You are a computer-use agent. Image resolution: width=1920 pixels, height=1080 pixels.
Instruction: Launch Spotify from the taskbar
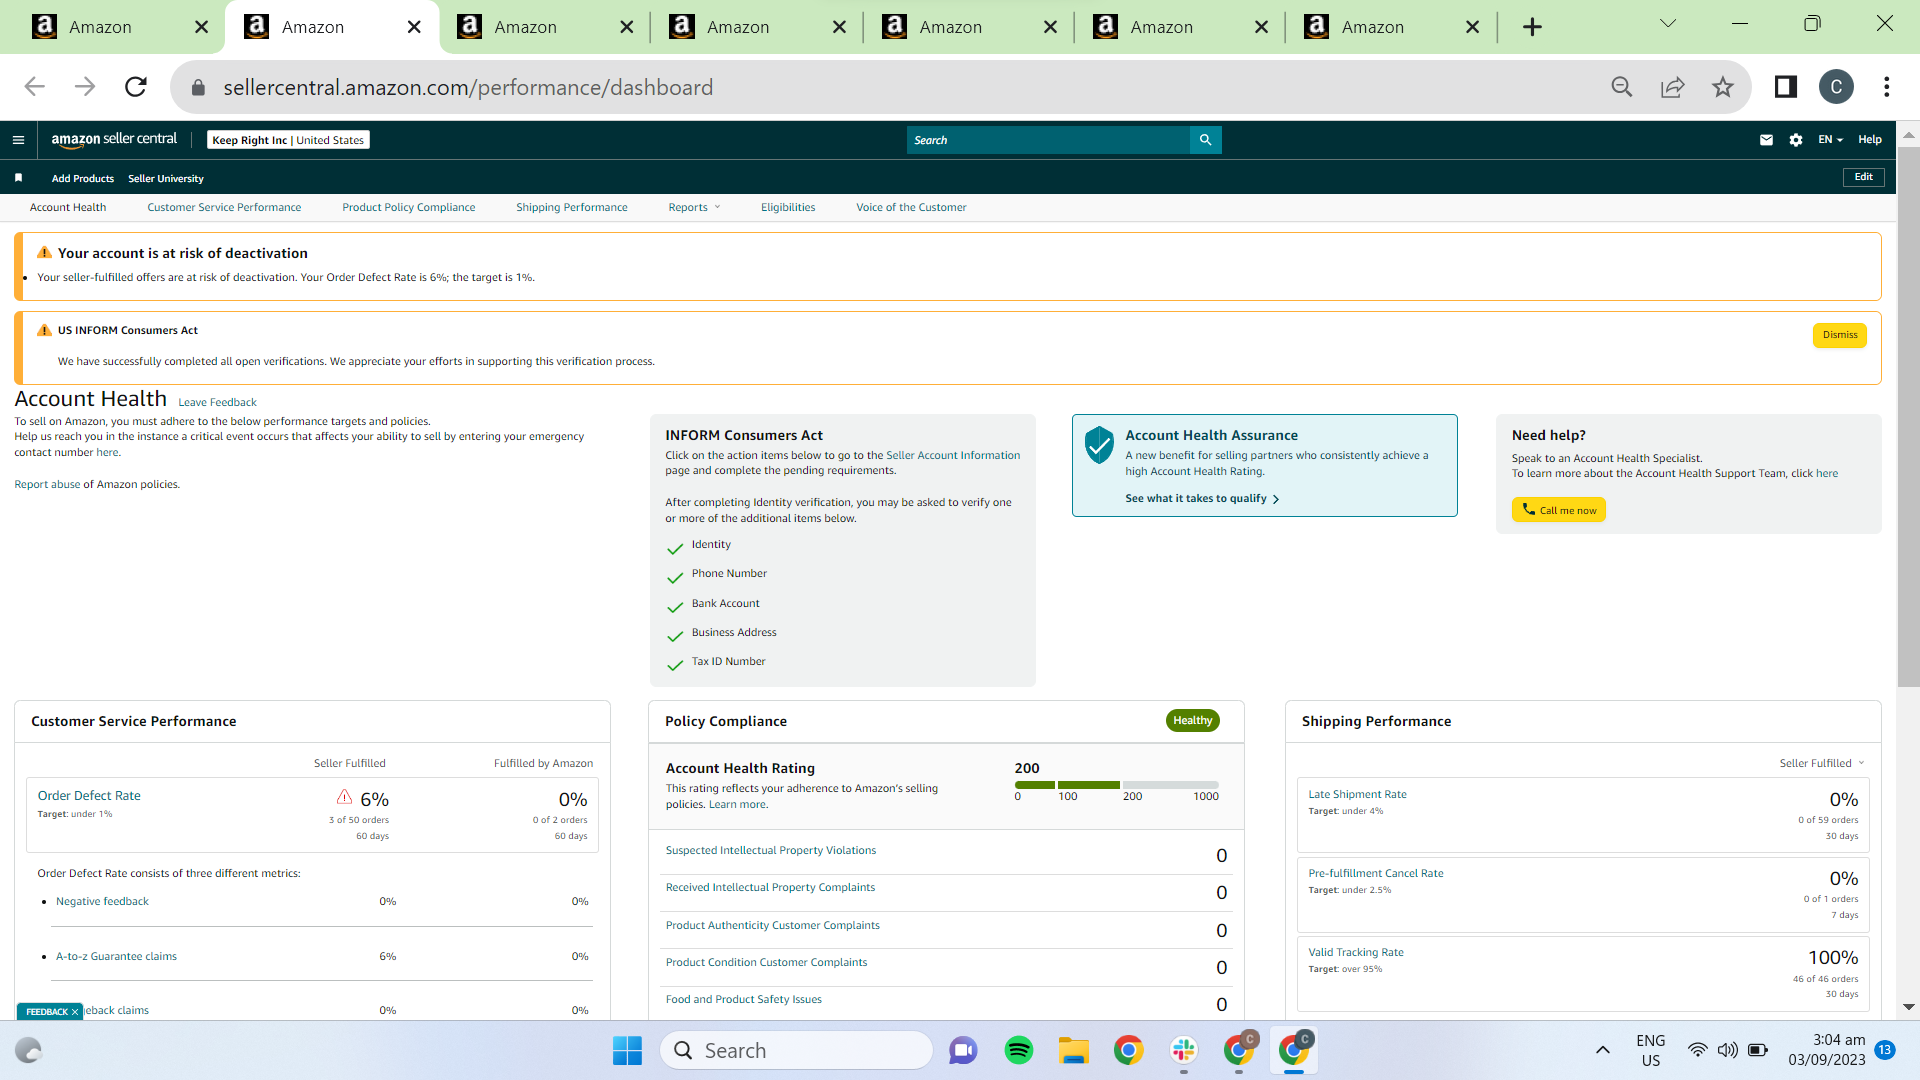(x=1019, y=1050)
